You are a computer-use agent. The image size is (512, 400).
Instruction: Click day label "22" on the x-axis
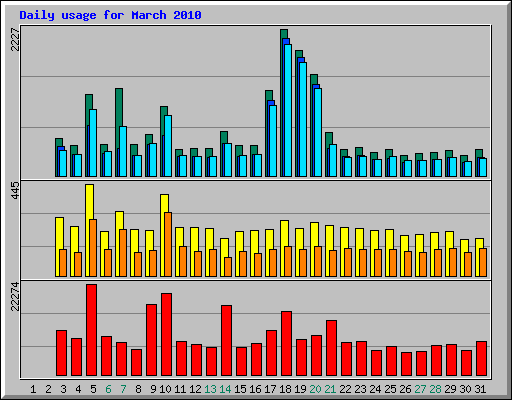click(345, 389)
